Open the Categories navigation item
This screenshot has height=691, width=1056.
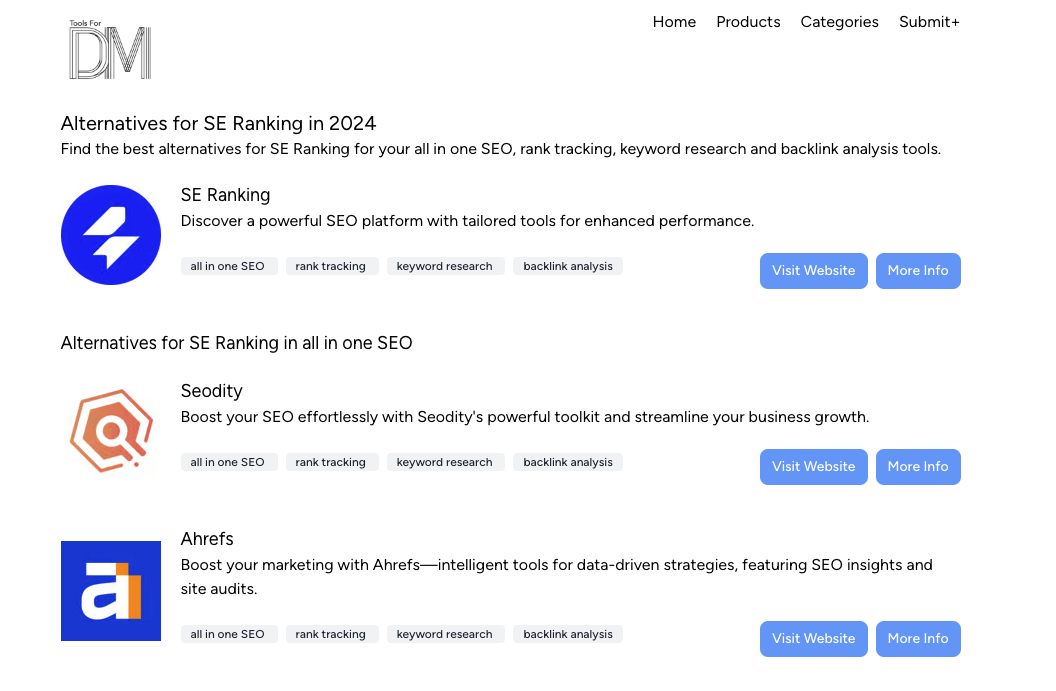[839, 22]
